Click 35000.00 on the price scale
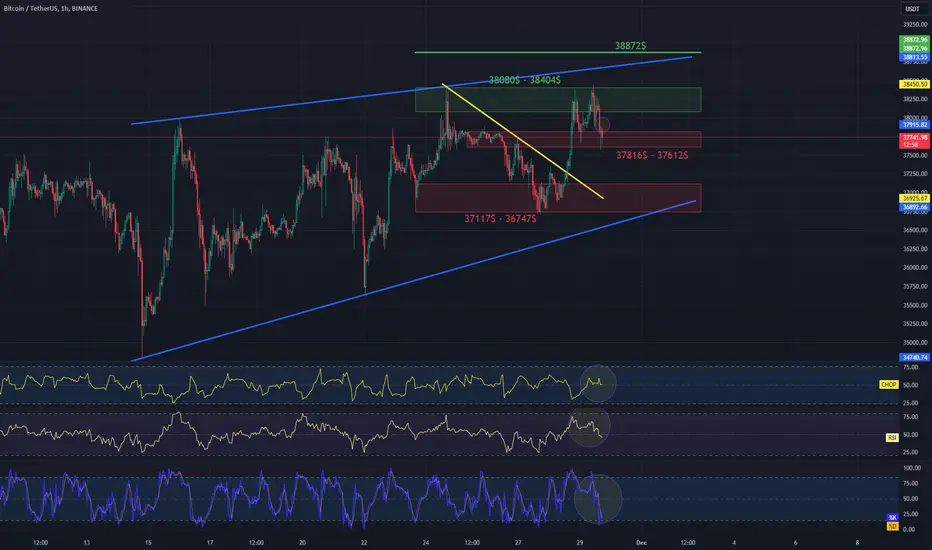Image resolution: width=932 pixels, height=550 pixels. click(915, 342)
